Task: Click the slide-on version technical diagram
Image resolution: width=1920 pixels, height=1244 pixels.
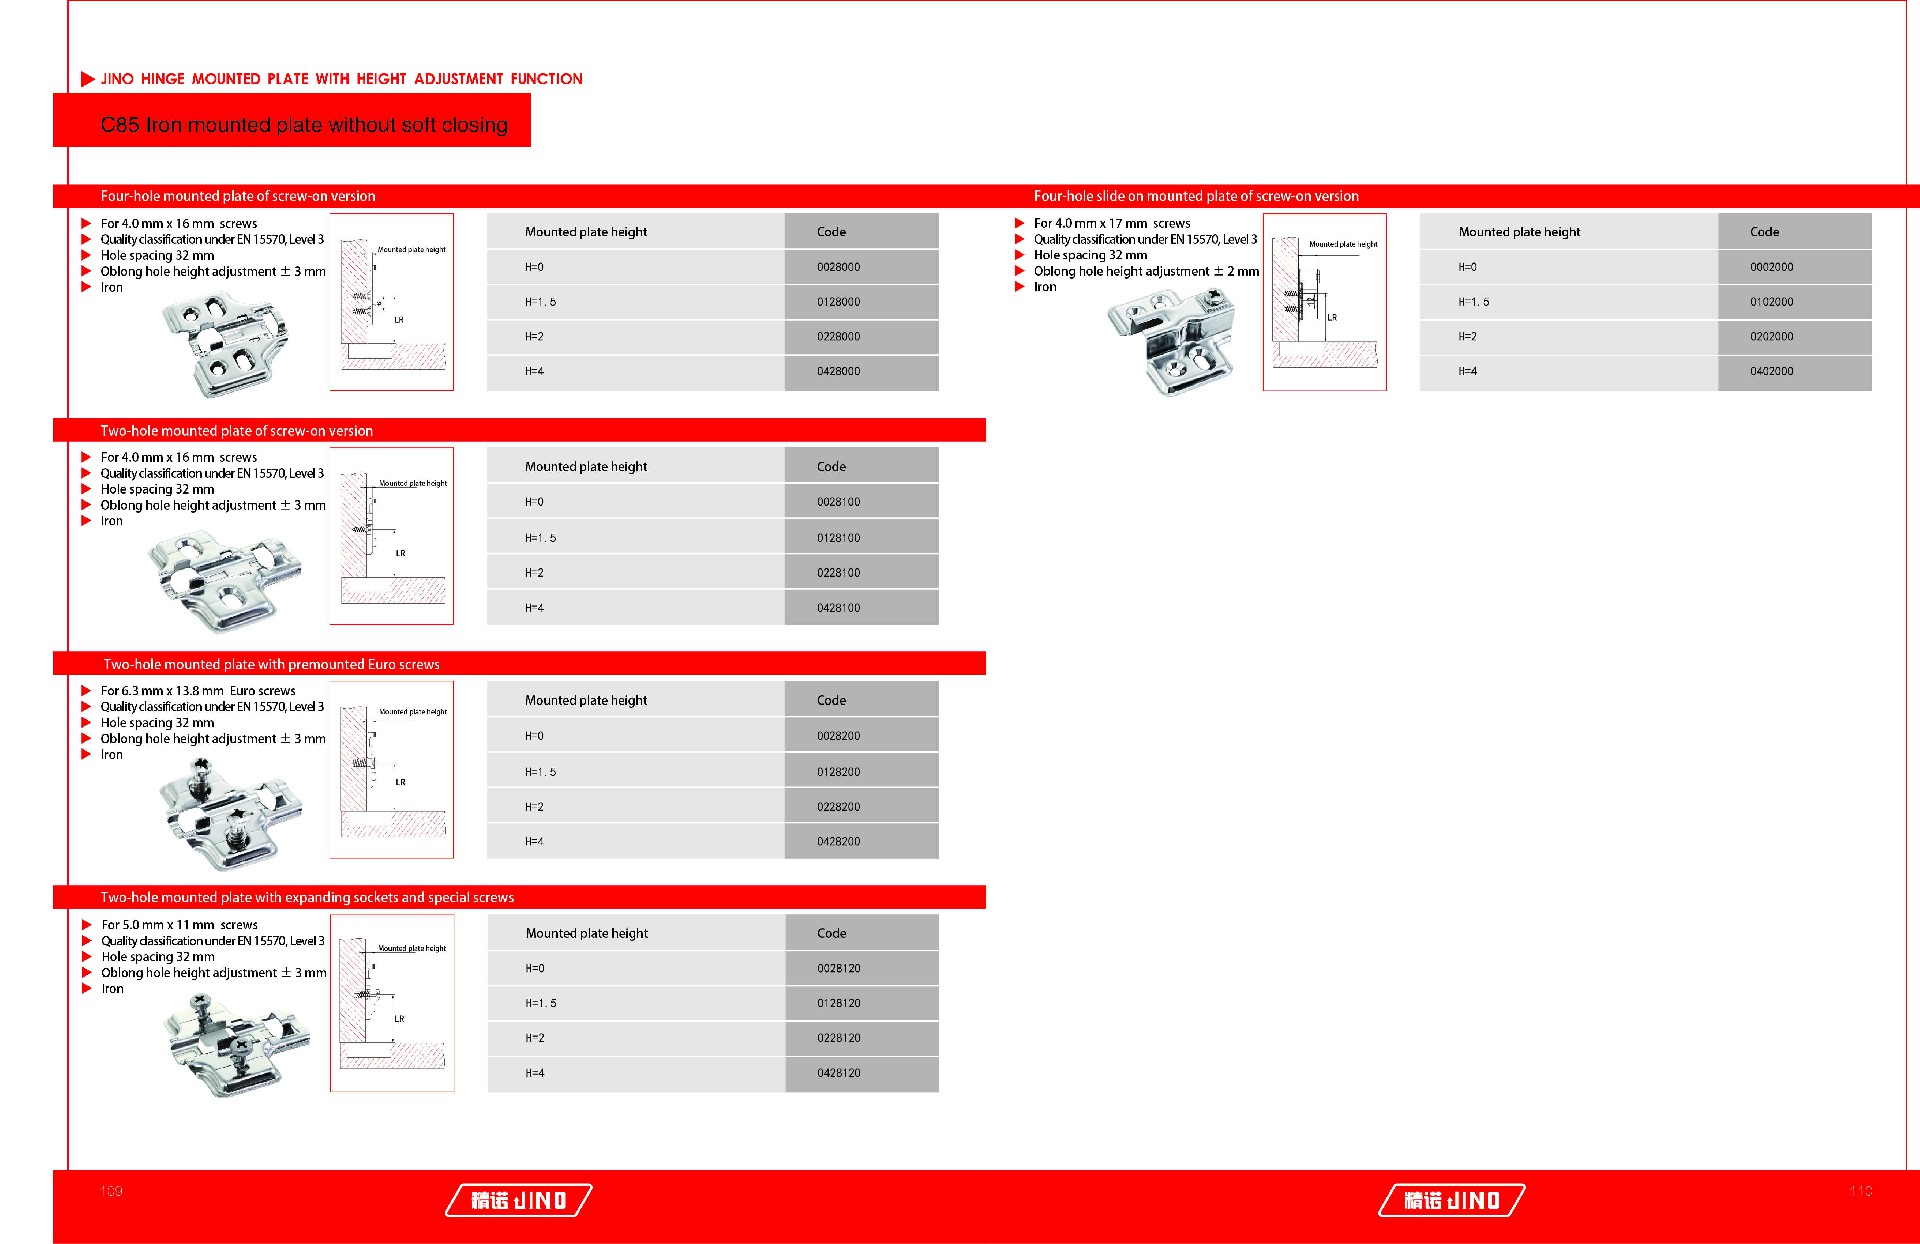Action: coord(1324,302)
